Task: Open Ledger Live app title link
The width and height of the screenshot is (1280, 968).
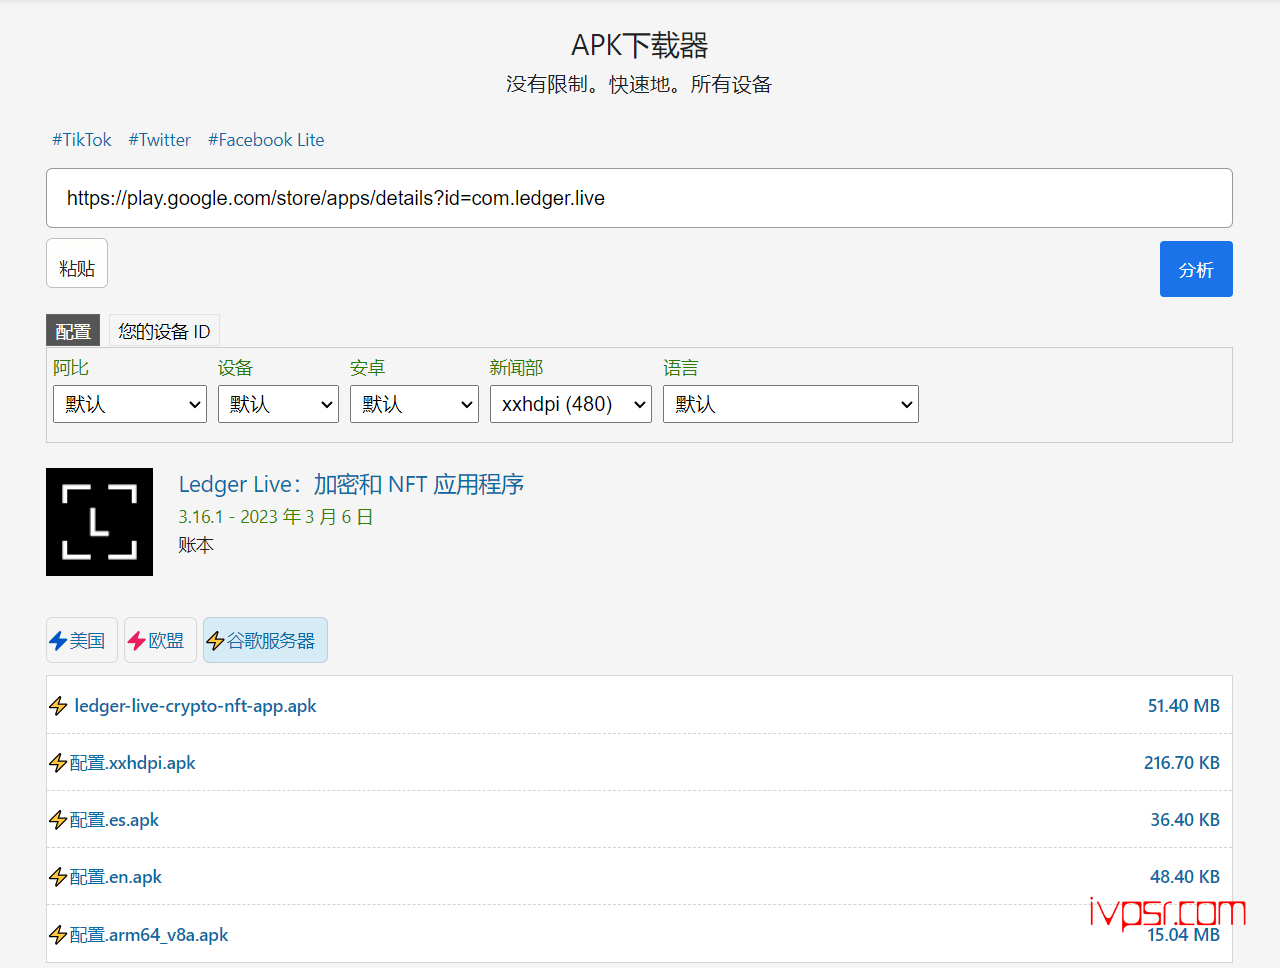Action: point(351,484)
